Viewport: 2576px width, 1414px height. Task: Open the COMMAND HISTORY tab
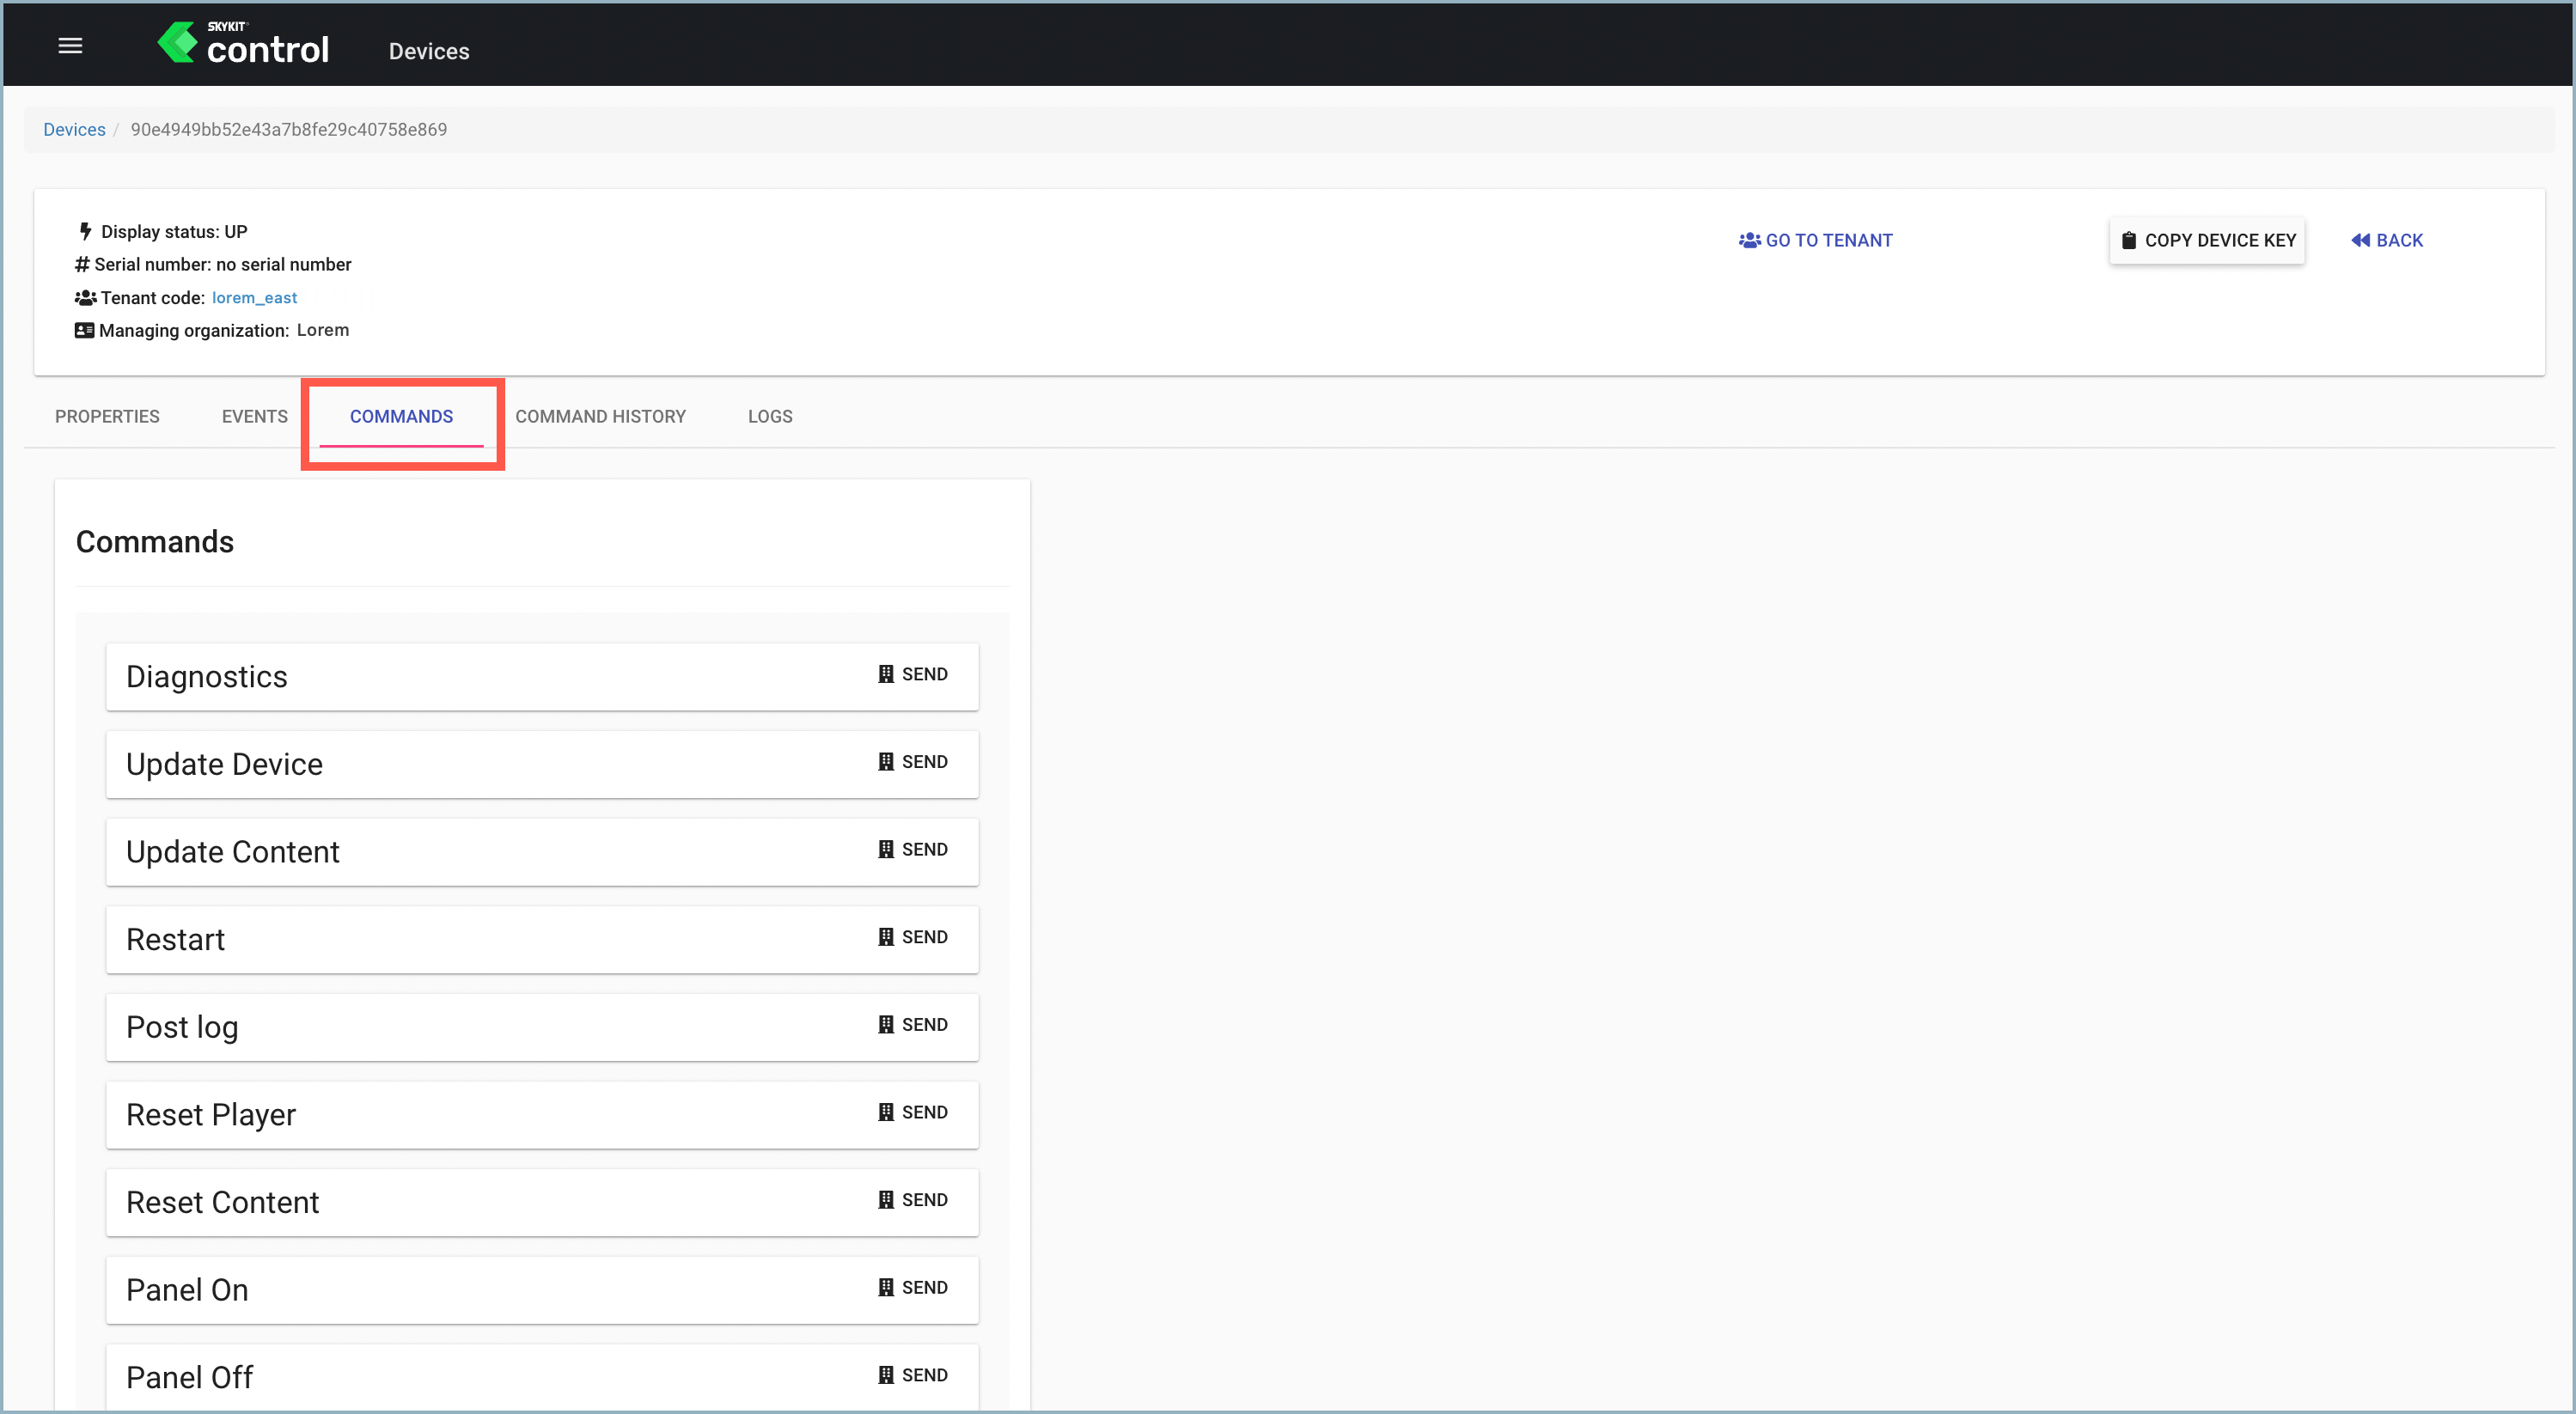click(599, 416)
